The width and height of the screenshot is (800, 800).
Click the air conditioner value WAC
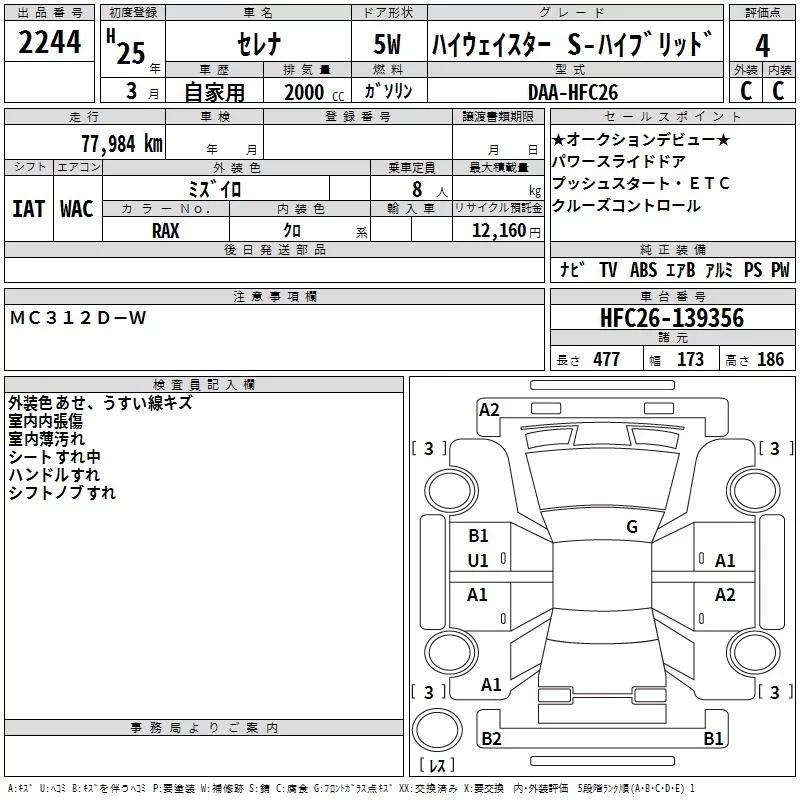click(x=77, y=209)
